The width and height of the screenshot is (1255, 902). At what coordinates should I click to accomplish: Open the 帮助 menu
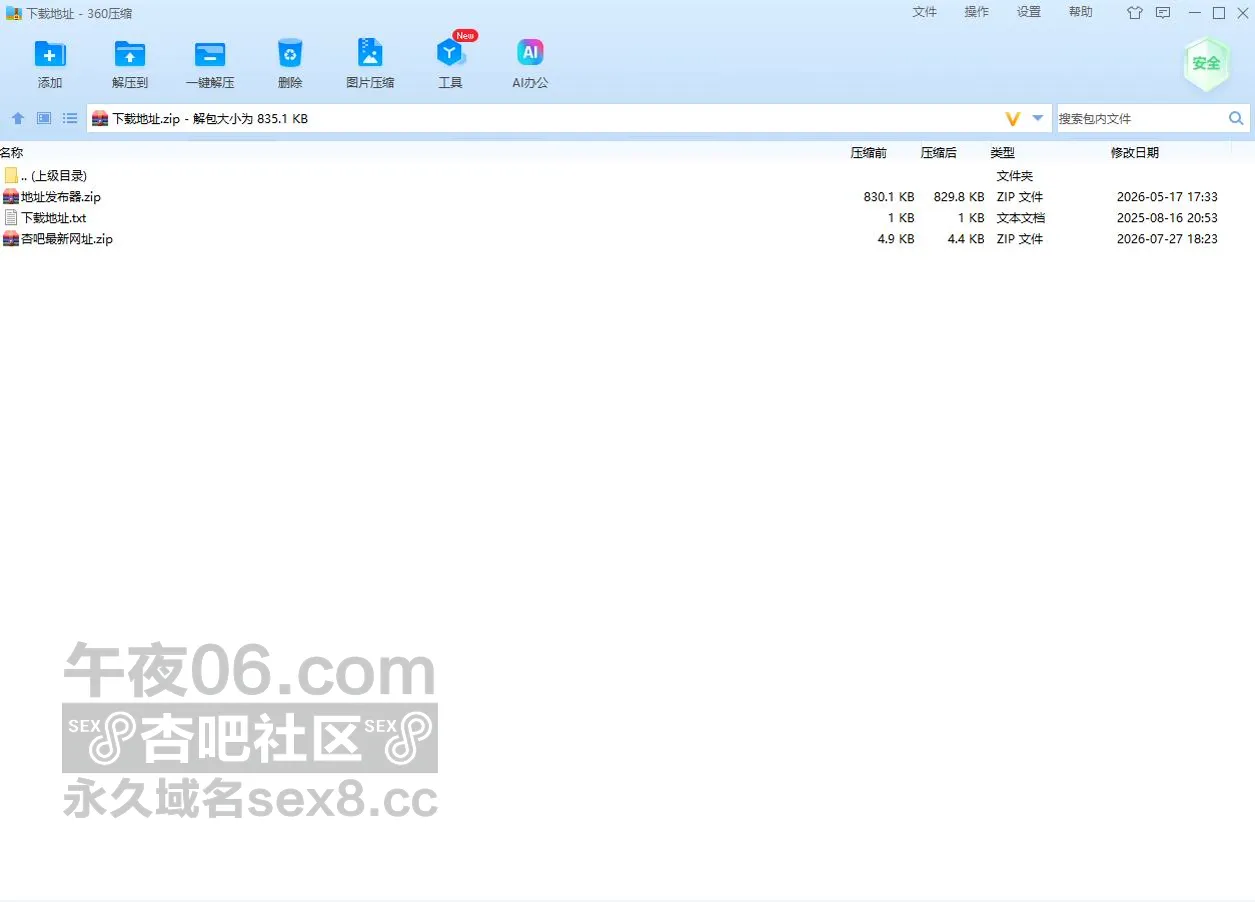click(1081, 12)
